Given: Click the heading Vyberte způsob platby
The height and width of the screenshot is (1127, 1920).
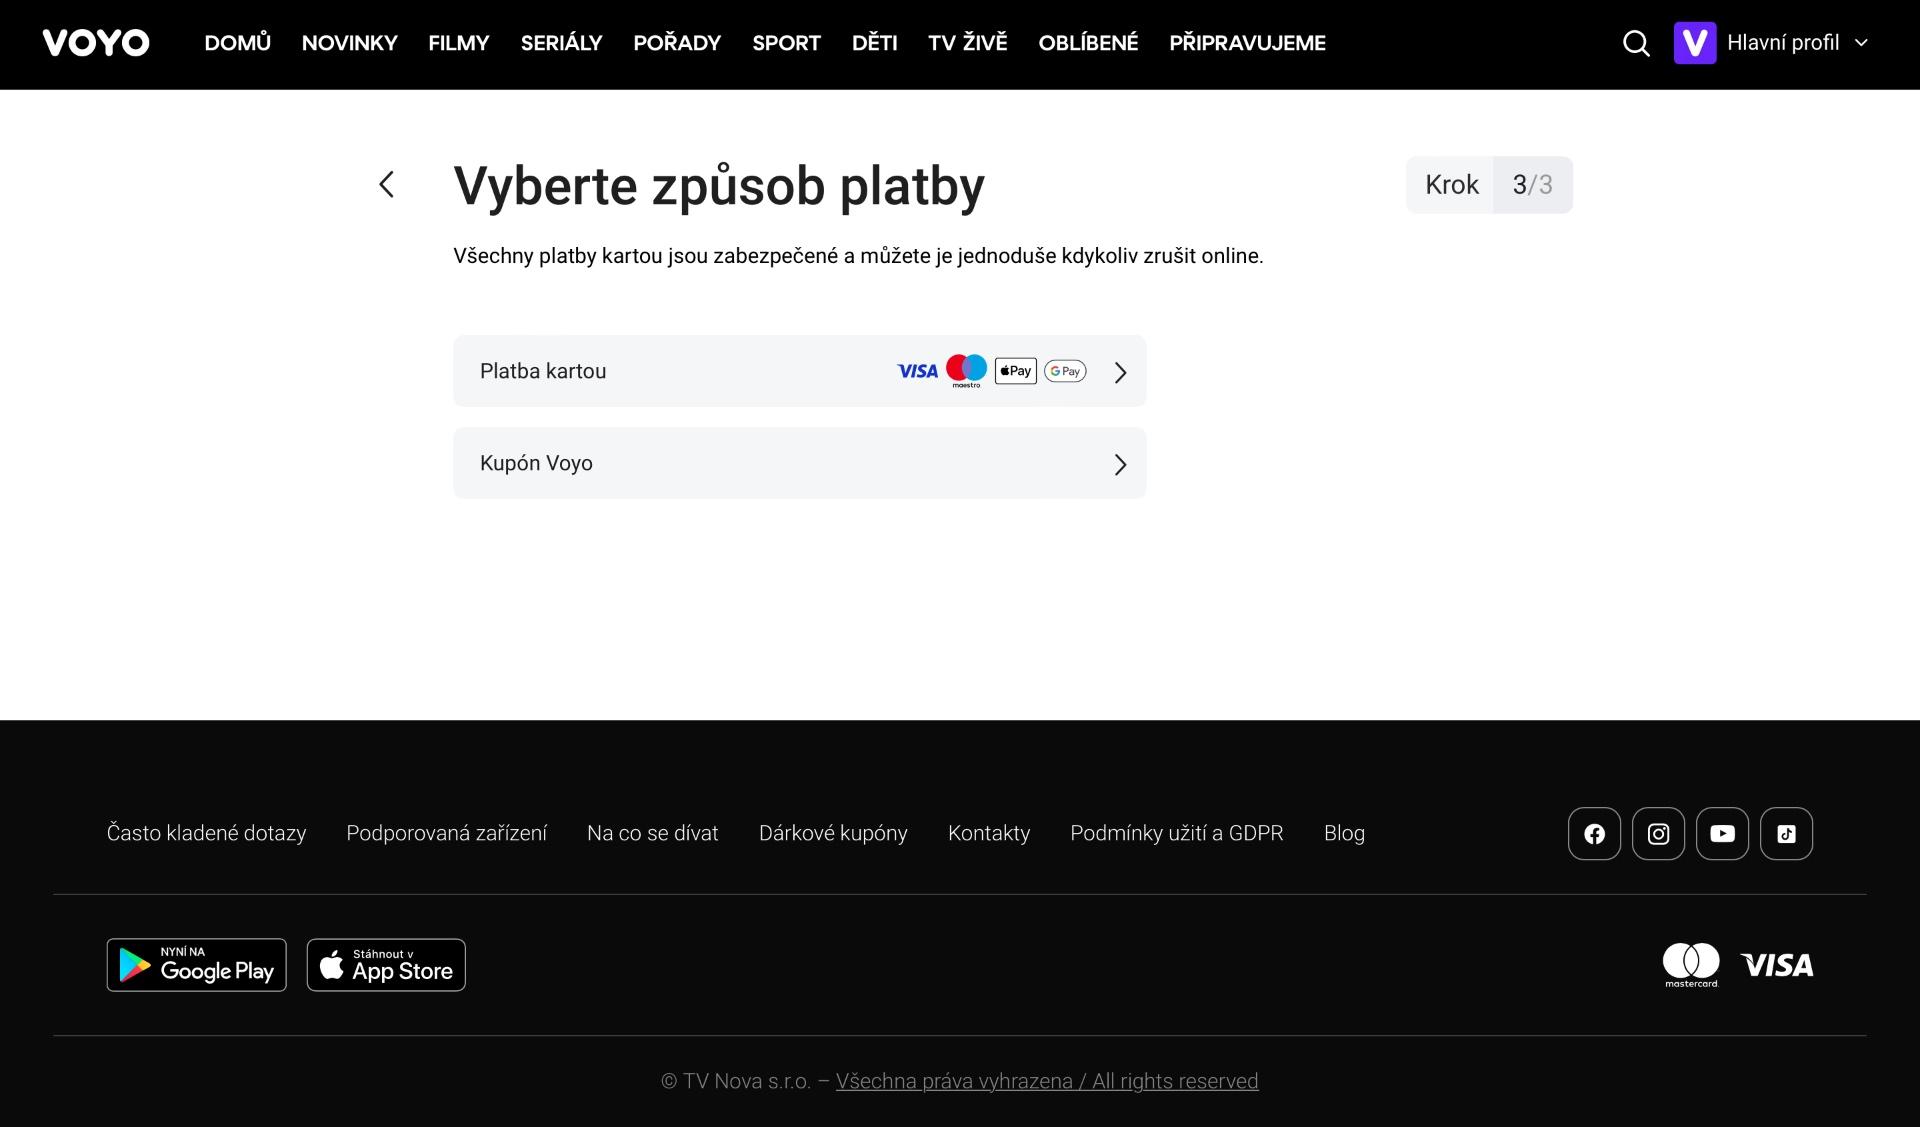Looking at the screenshot, I should [x=719, y=186].
